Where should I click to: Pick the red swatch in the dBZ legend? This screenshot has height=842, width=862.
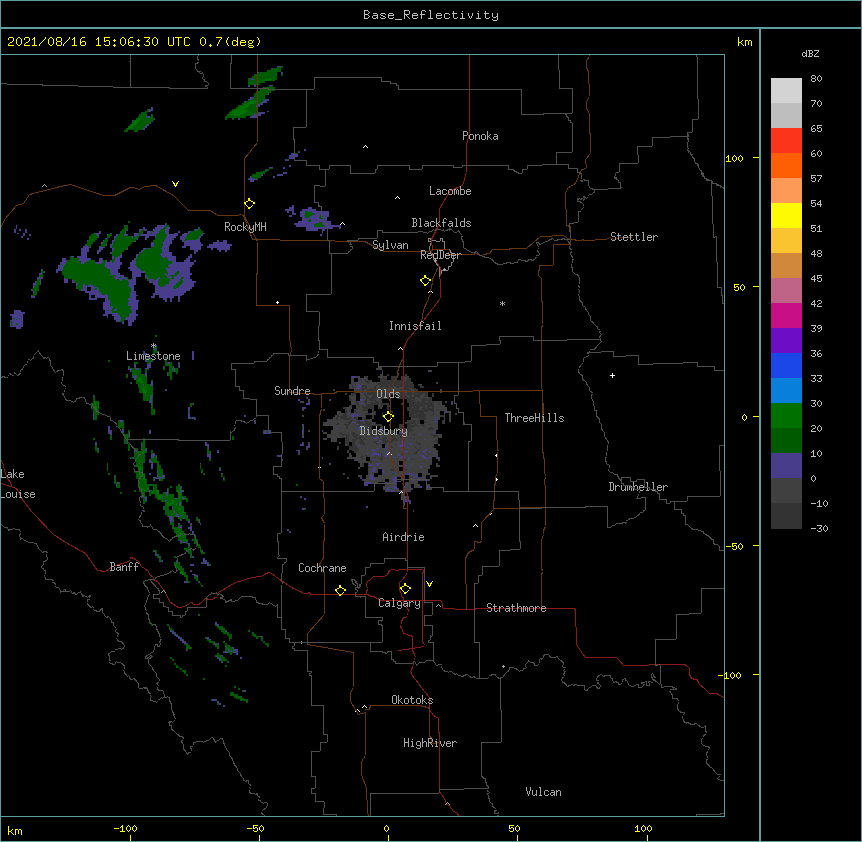coord(786,141)
